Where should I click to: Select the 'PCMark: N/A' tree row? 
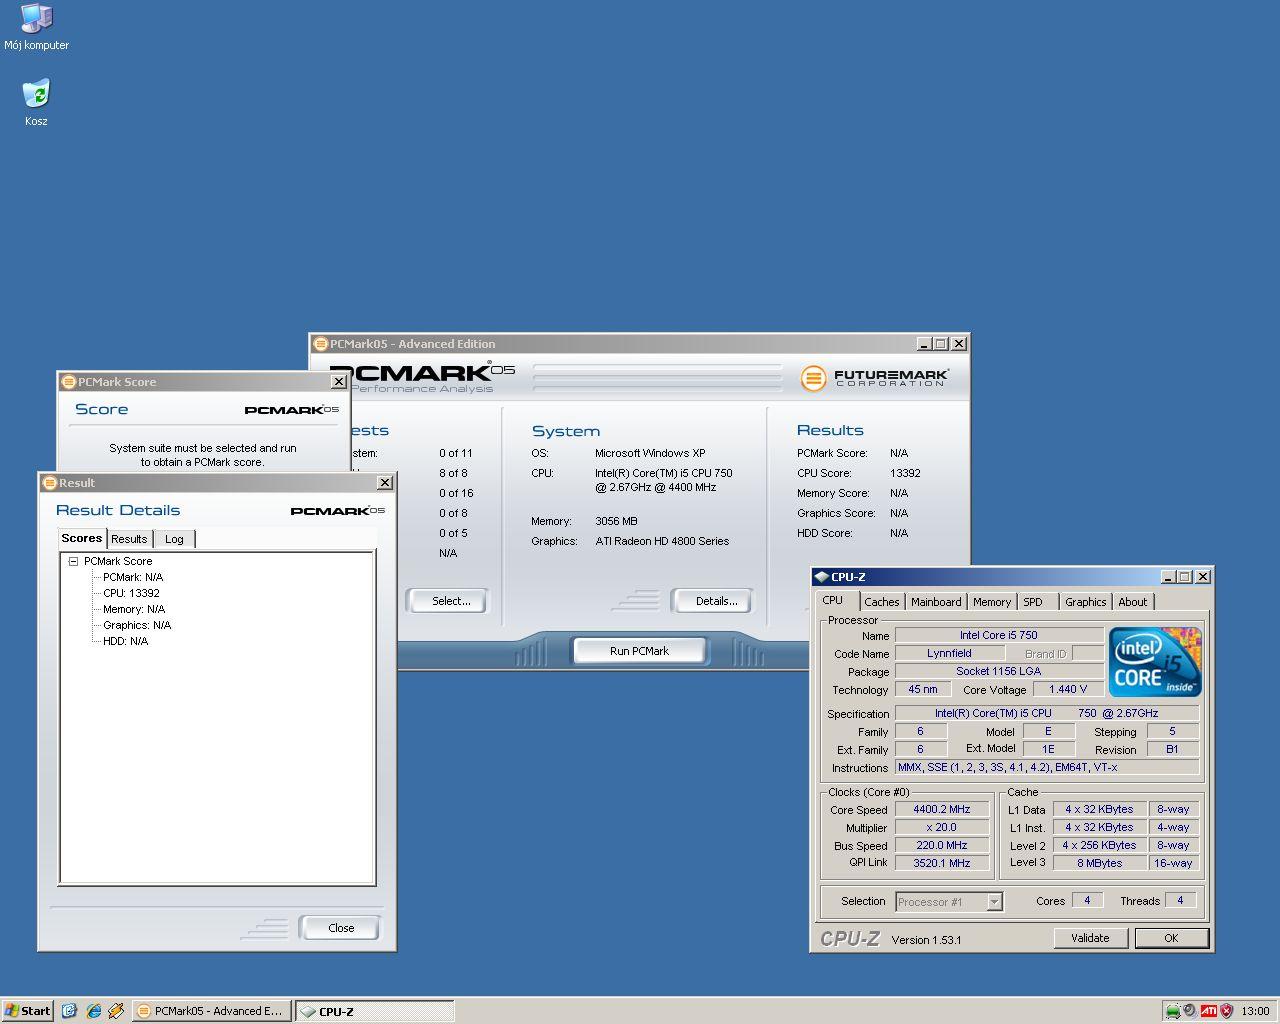click(133, 577)
